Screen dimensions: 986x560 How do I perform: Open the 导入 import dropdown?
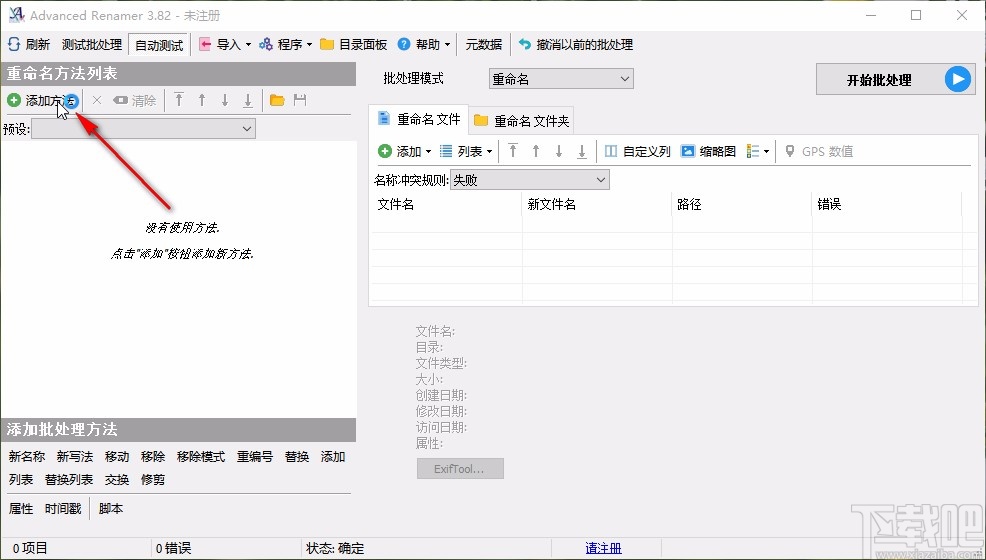[225, 45]
